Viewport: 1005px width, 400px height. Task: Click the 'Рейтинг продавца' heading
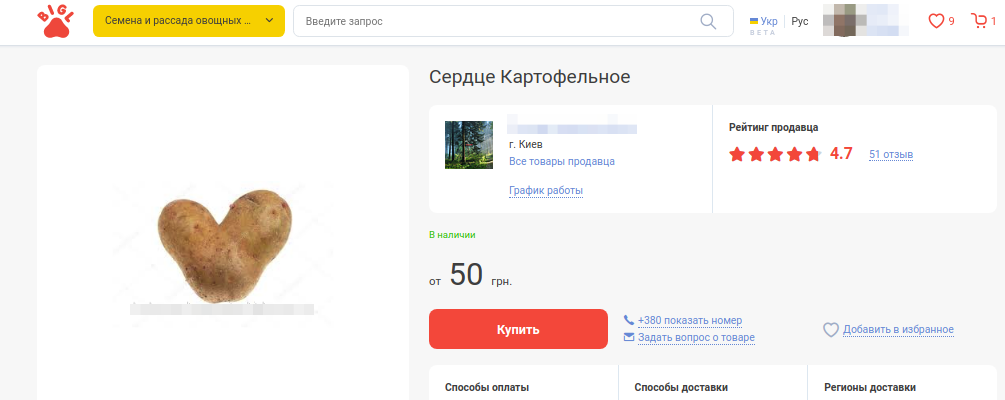(774, 127)
